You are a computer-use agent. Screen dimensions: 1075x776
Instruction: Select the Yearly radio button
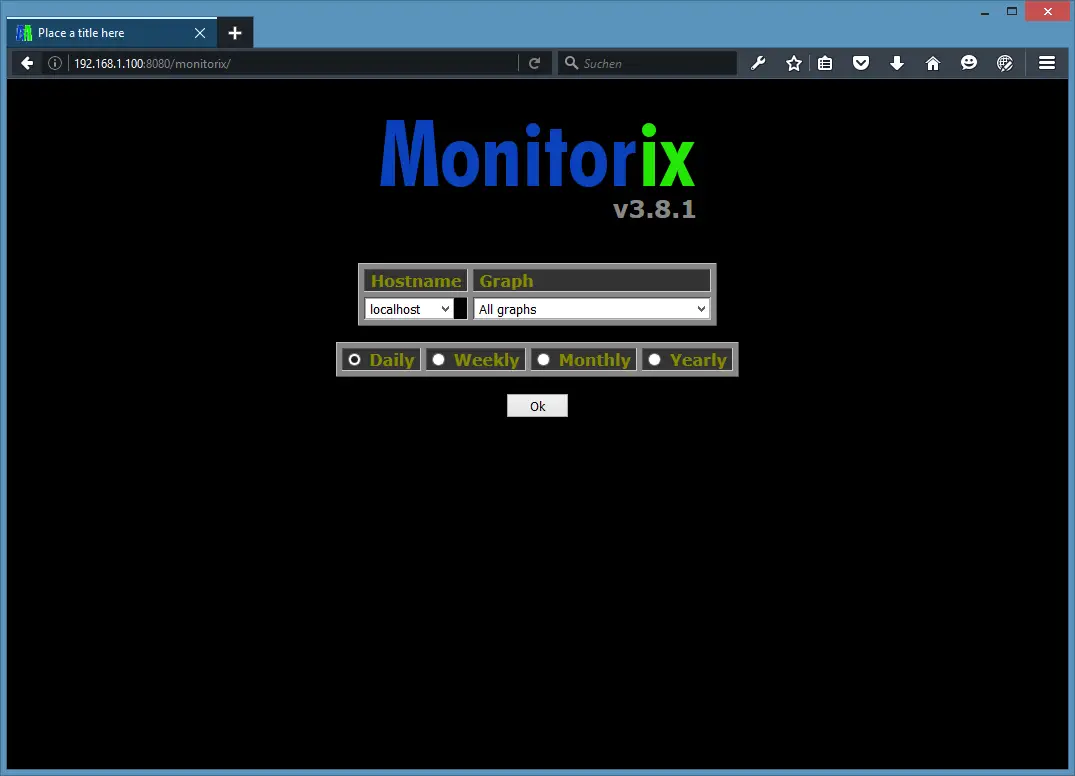pyautogui.click(x=655, y=359)
